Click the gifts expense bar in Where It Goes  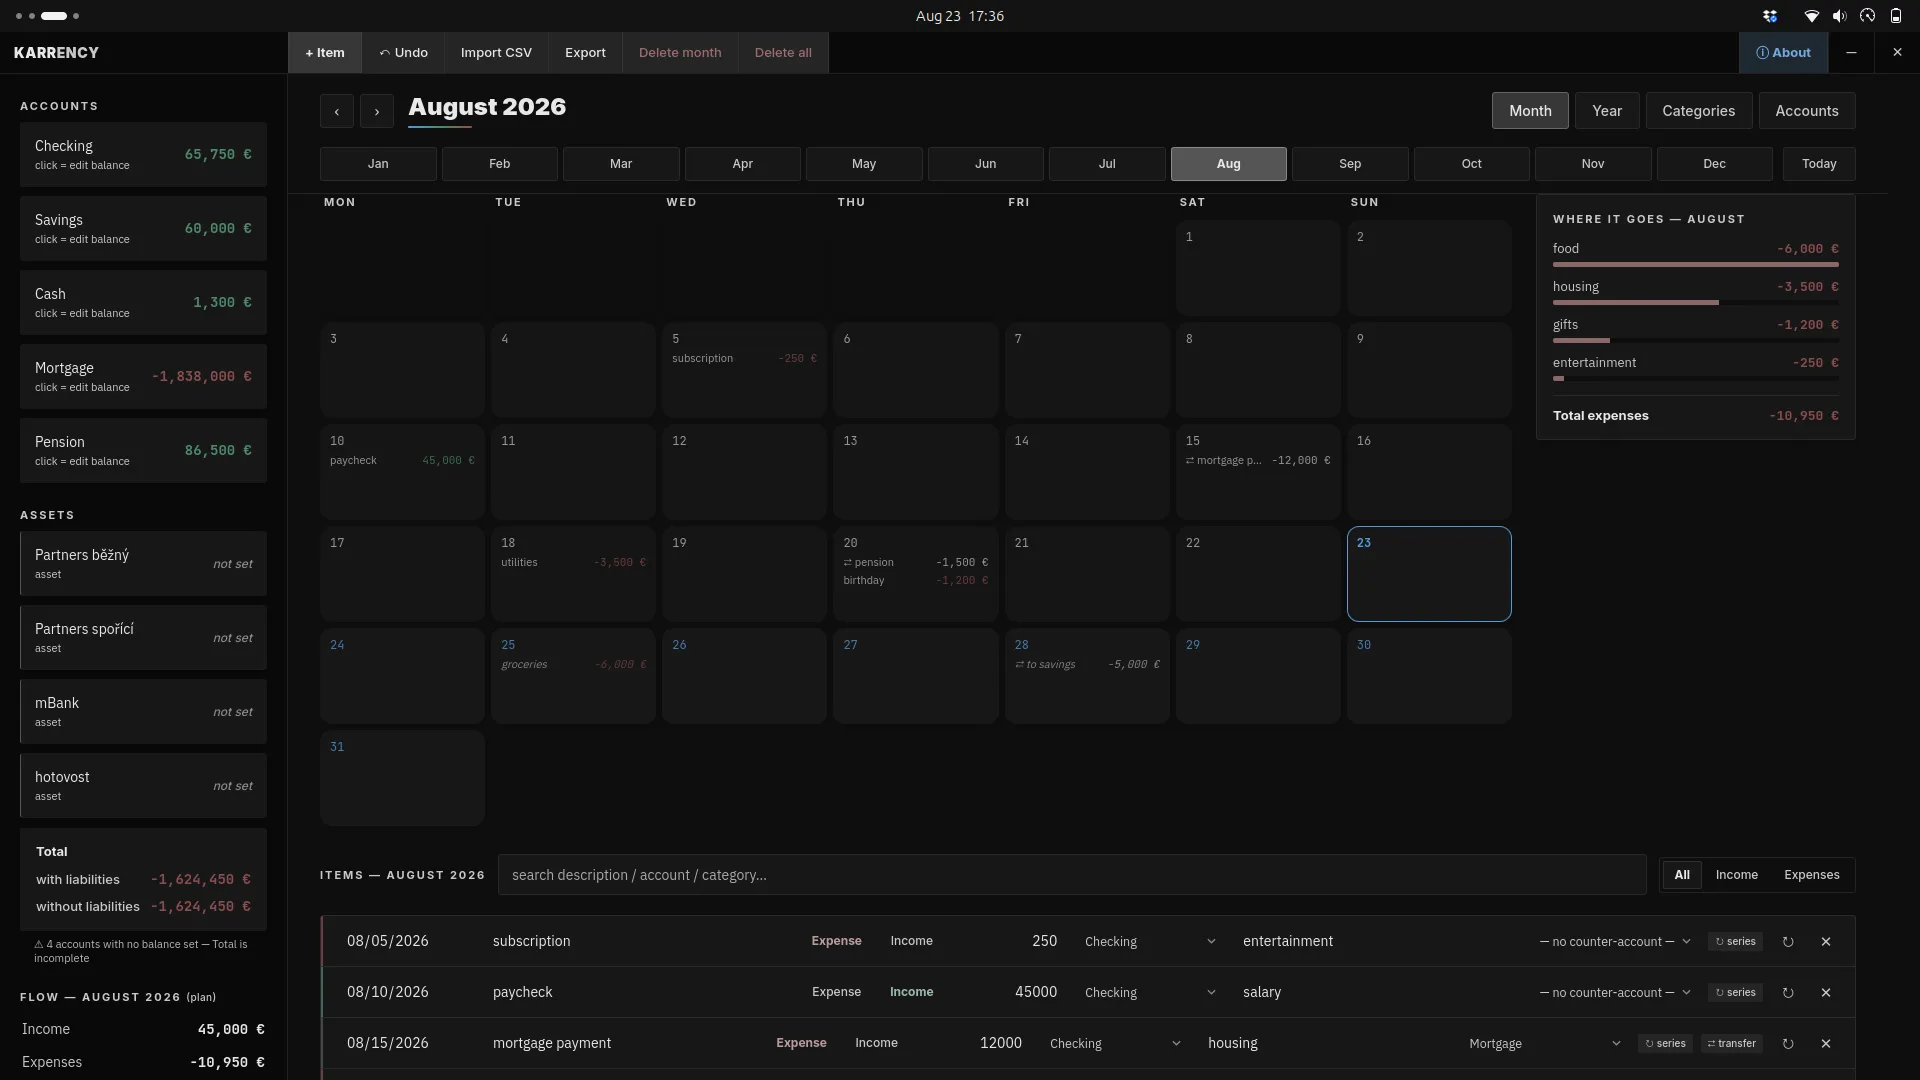coord(1695,341)
